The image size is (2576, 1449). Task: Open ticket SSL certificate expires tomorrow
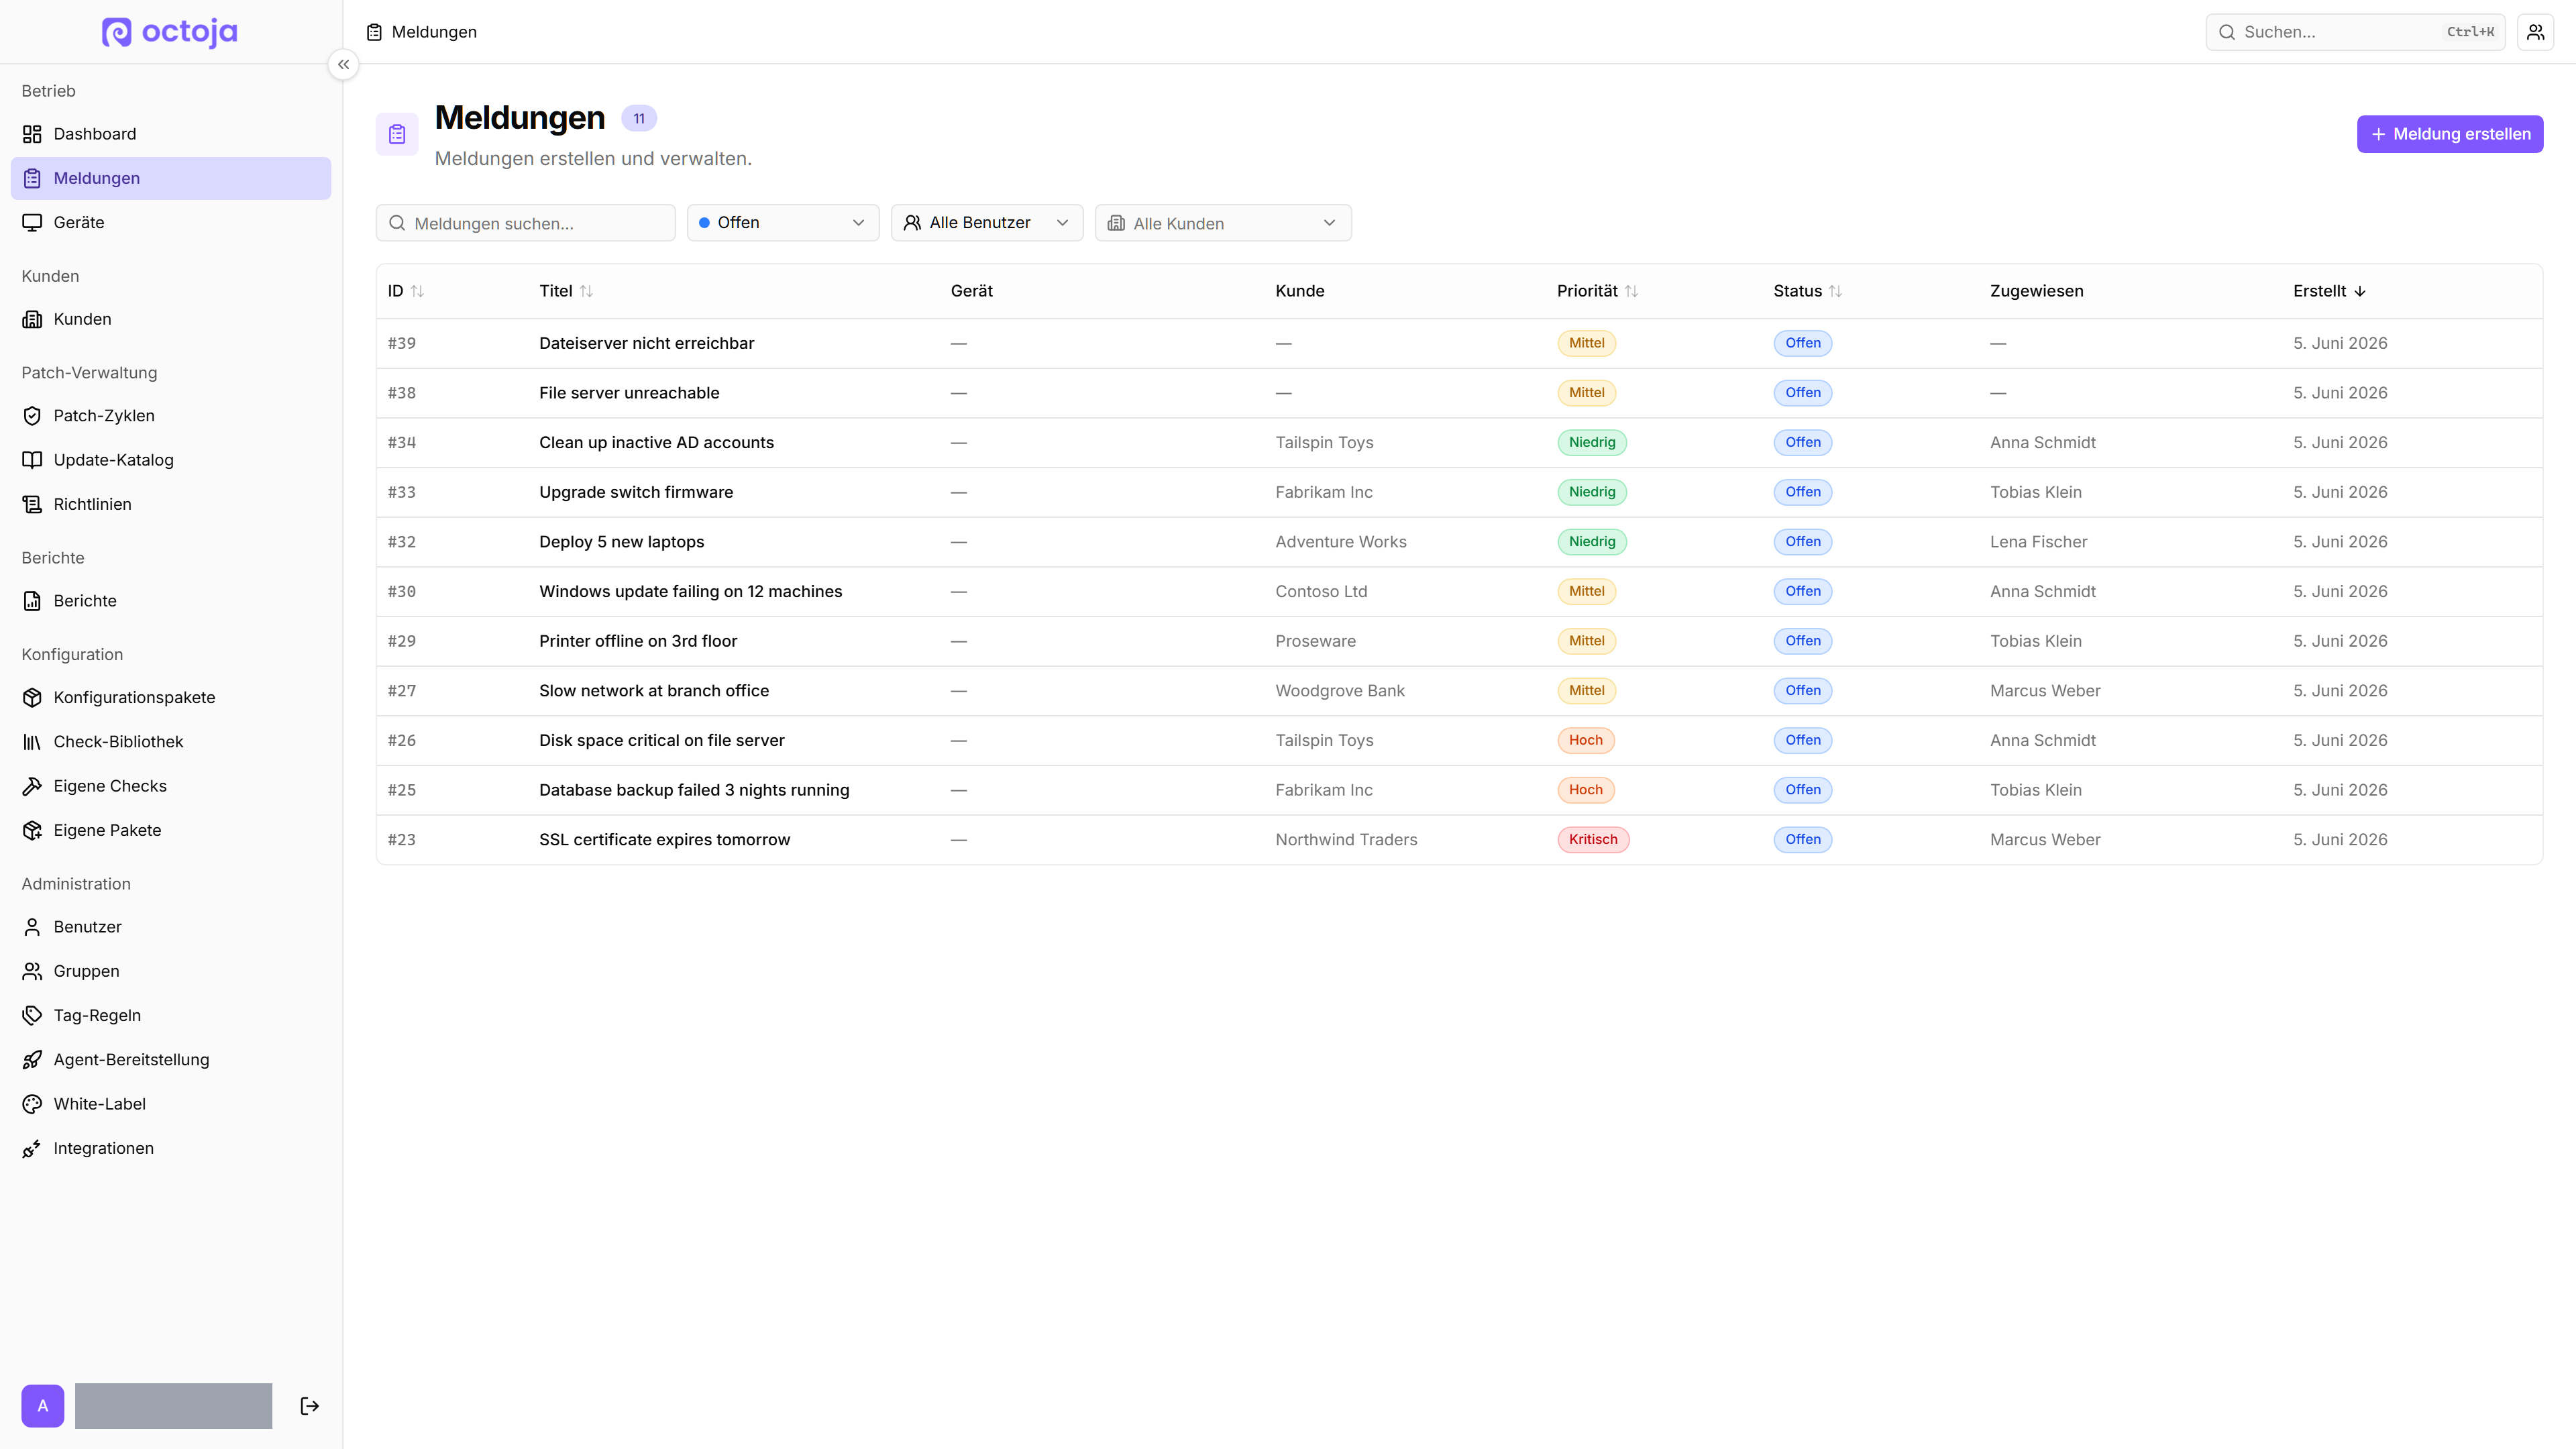point(664,840)
